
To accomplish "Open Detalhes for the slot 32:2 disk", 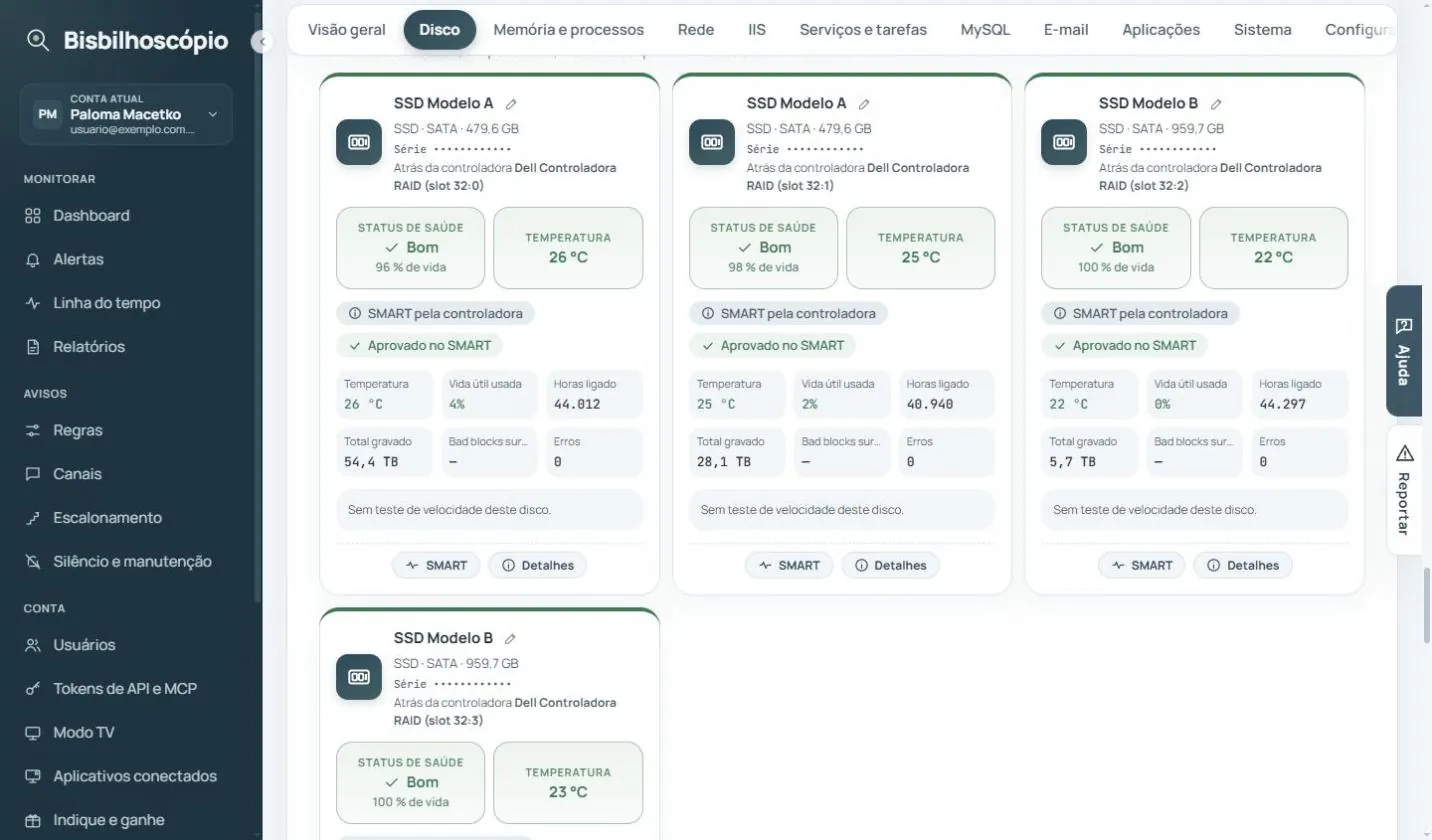I will (x=1243, y=565).
